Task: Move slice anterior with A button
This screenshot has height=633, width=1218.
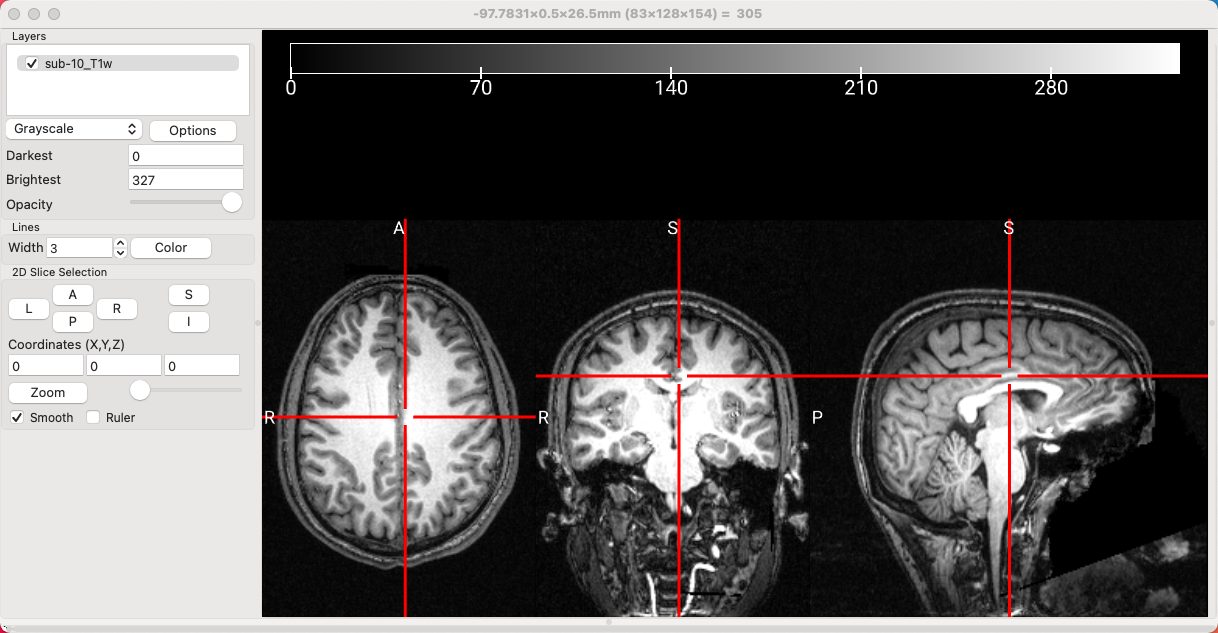Action: (73, 295)
